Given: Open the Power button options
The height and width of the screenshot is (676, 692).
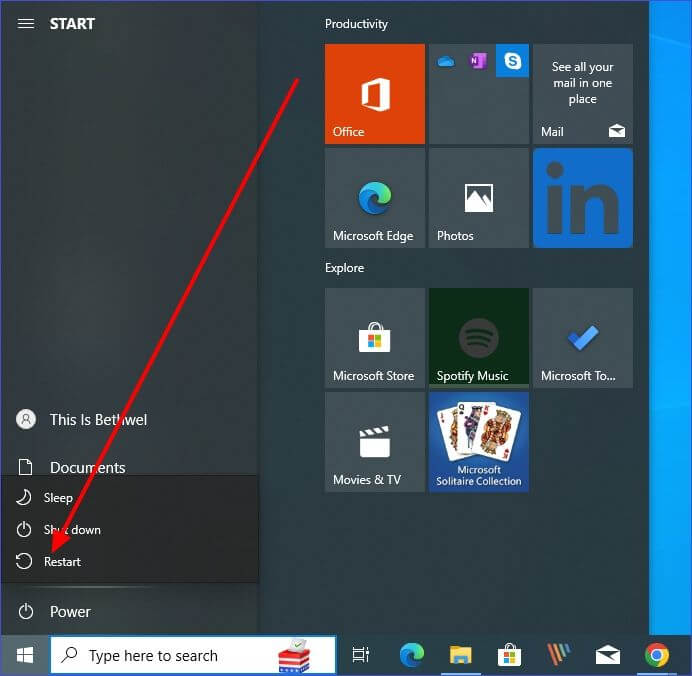Looking at the screenshot, I should (129, 612).
